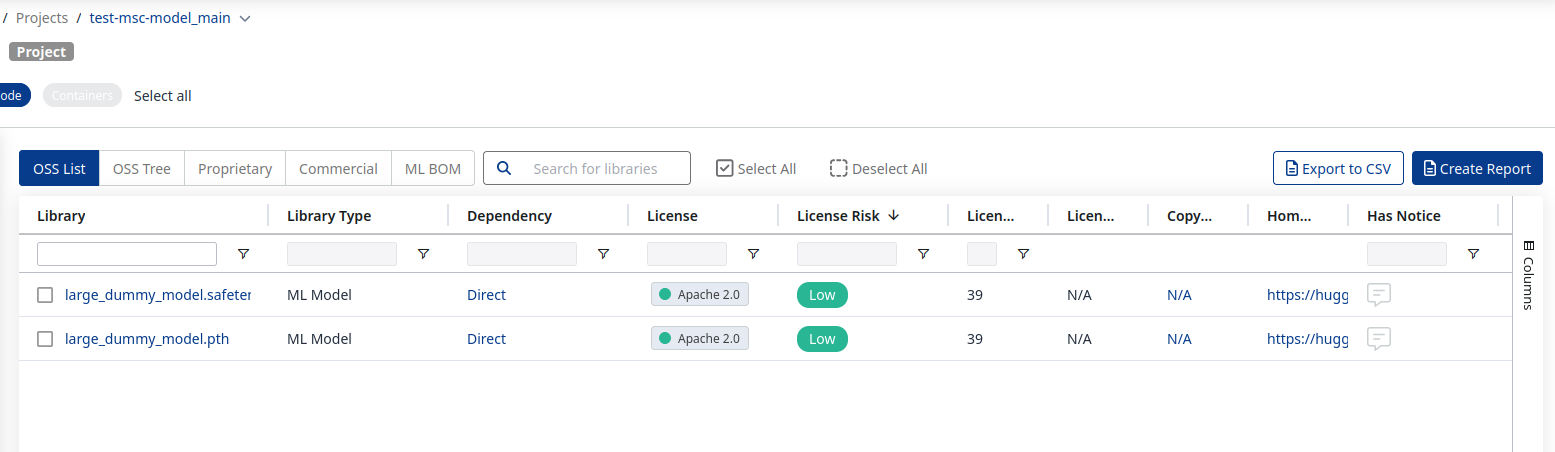
Task: Open the ML BOM tab
Action: (x=433, y=168)
